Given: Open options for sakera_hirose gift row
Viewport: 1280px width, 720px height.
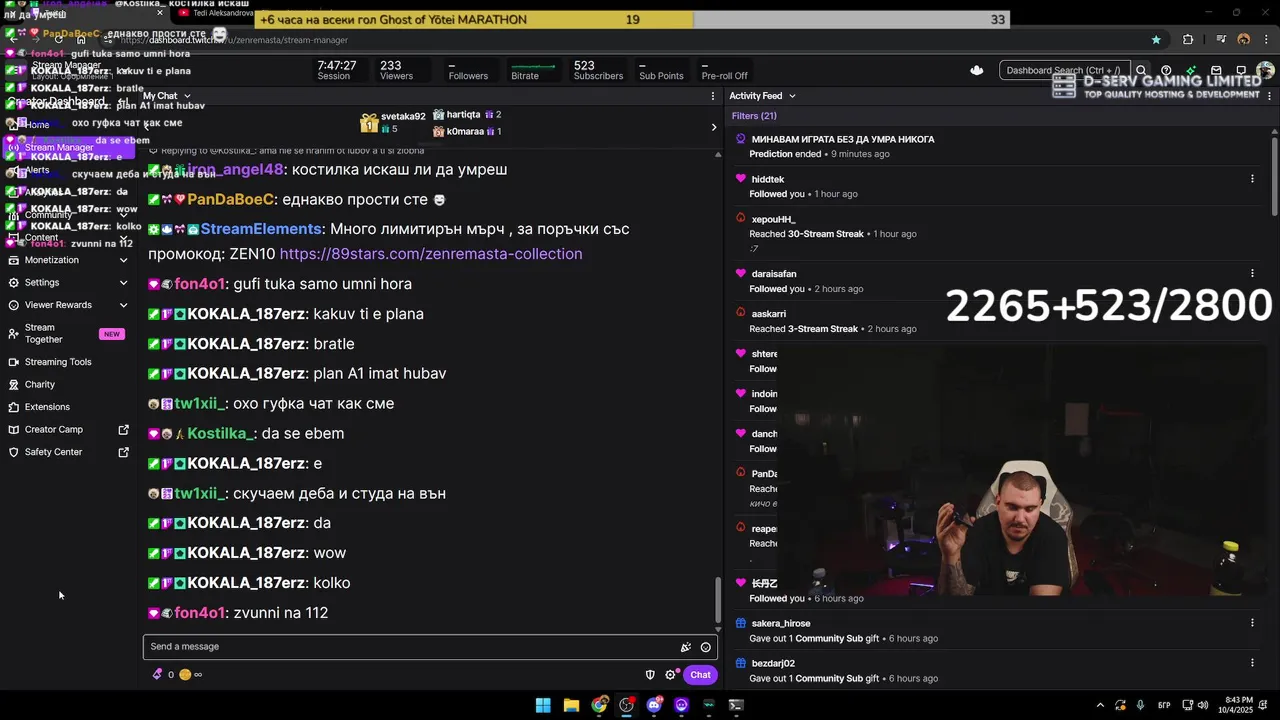Looking at the screenshot, I should [x=1252, y=623].
